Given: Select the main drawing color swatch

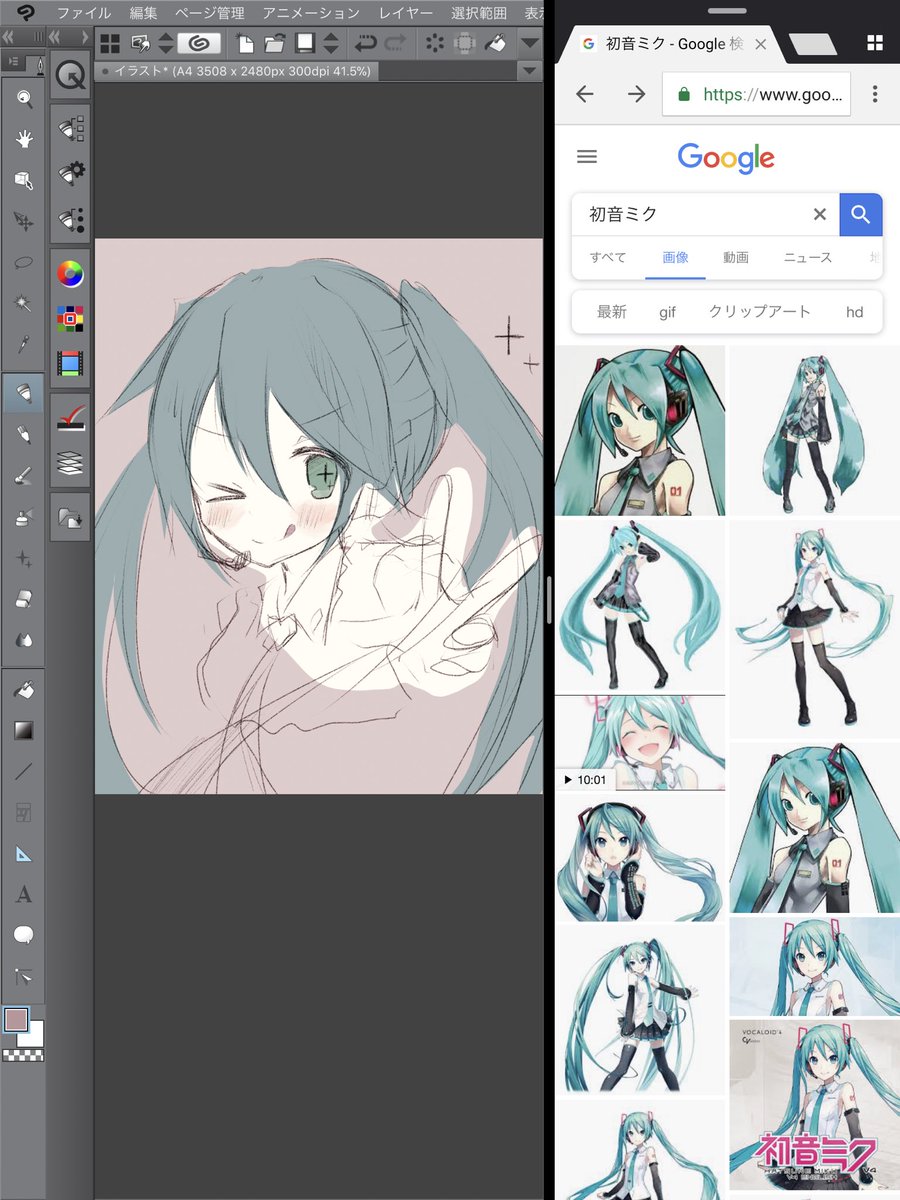Looking at the screenshot, I should pos(16,1019).
